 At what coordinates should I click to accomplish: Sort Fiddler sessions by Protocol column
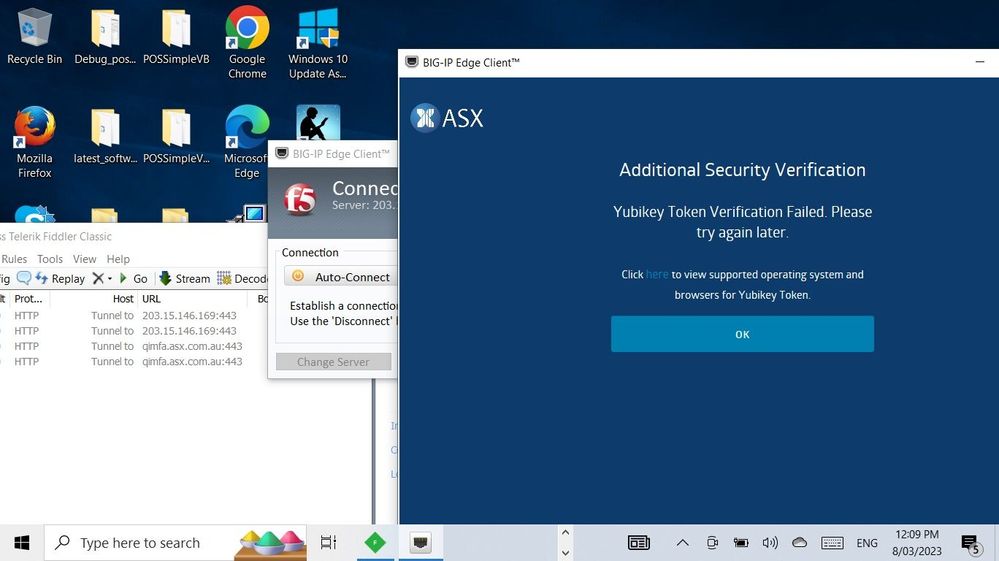tap(29, 299)
